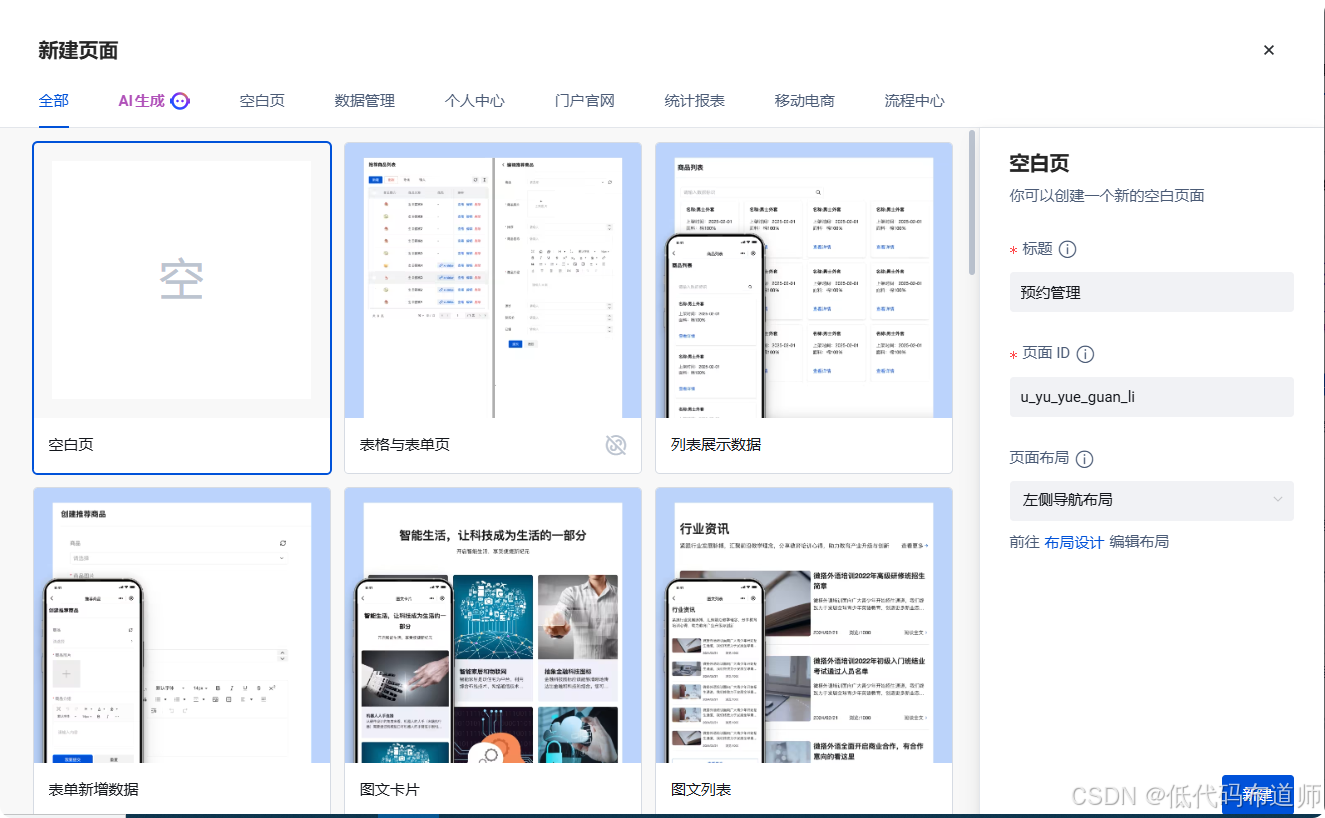Image resolution: width=1325 pixels, height=818 pixels.
Task: Select the 图文列表 template thumbnail
Action: click(x=804, y=625)
